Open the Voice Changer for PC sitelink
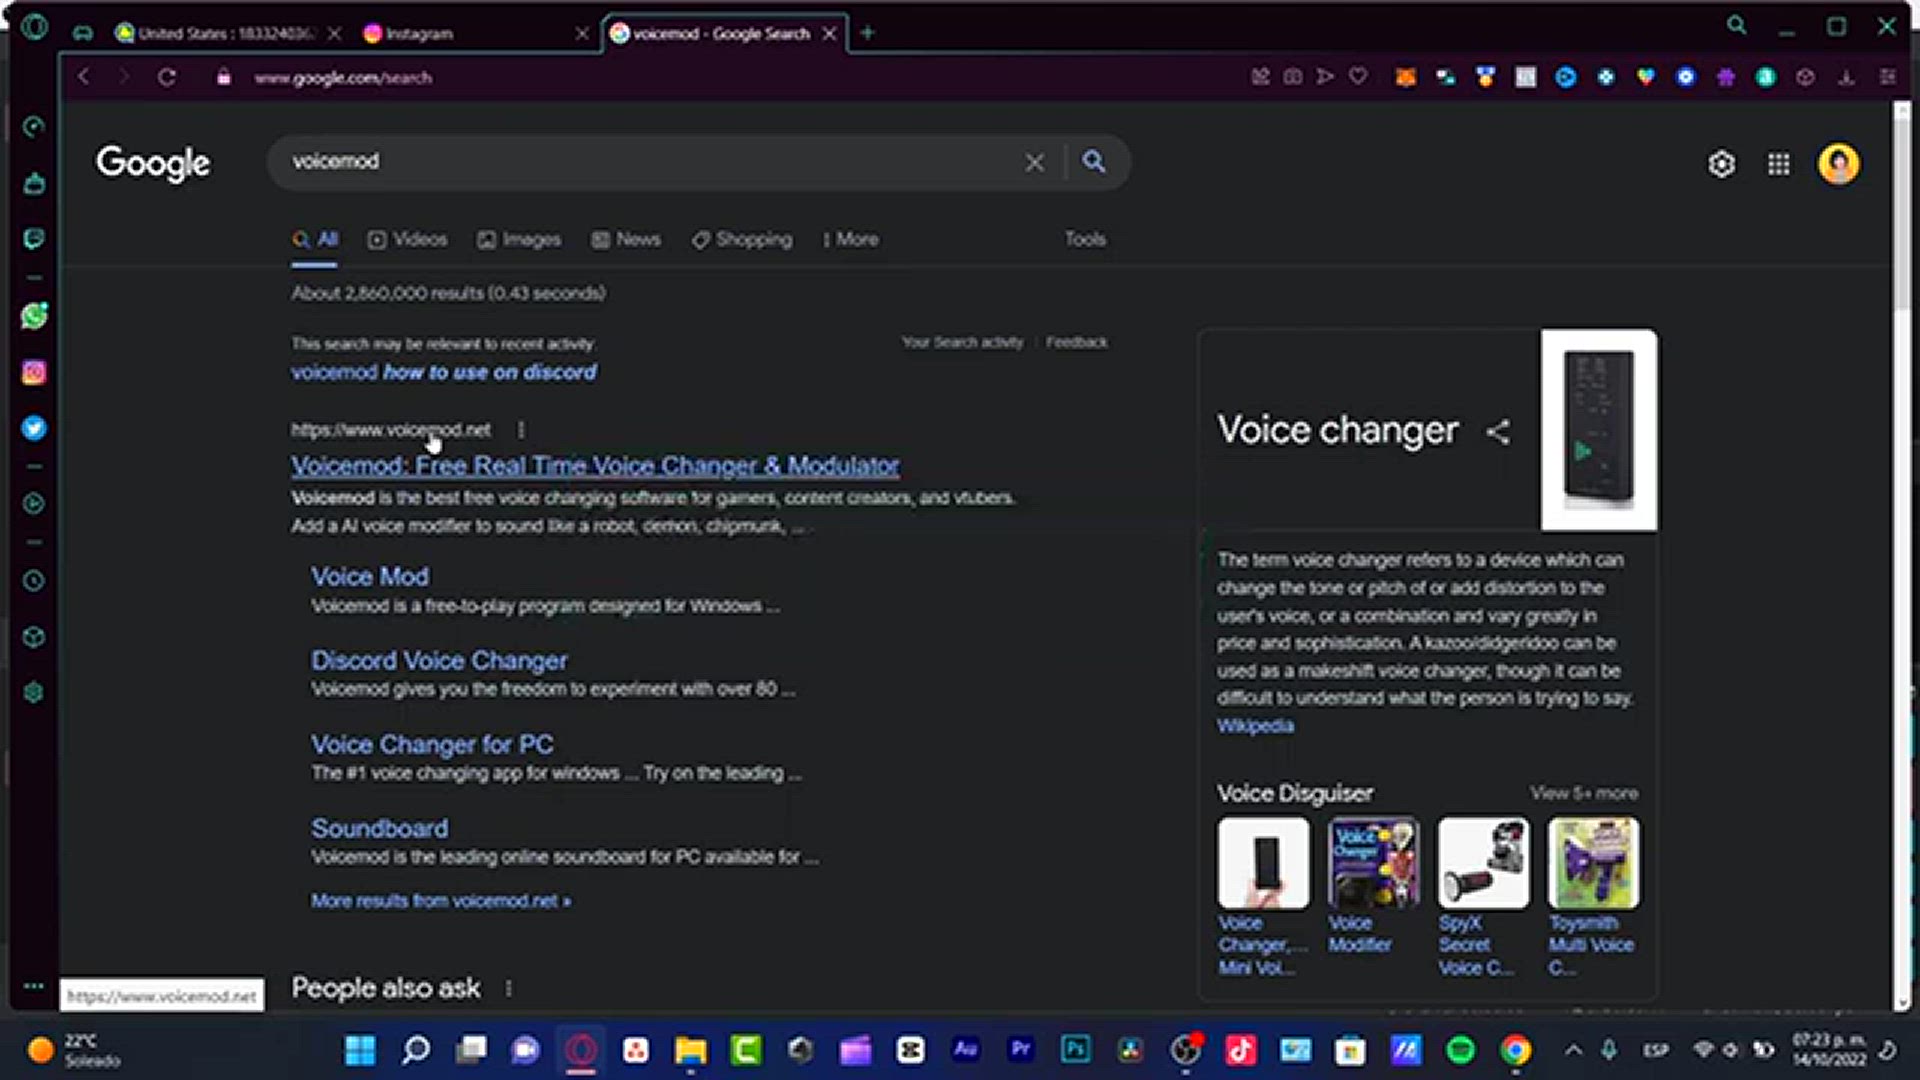 (432, 745)
